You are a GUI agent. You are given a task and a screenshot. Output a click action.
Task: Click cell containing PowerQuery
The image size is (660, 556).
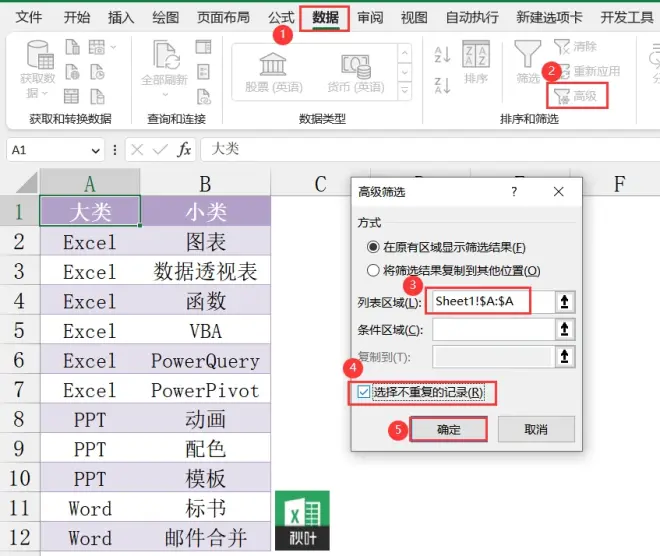tap(205, 360)
